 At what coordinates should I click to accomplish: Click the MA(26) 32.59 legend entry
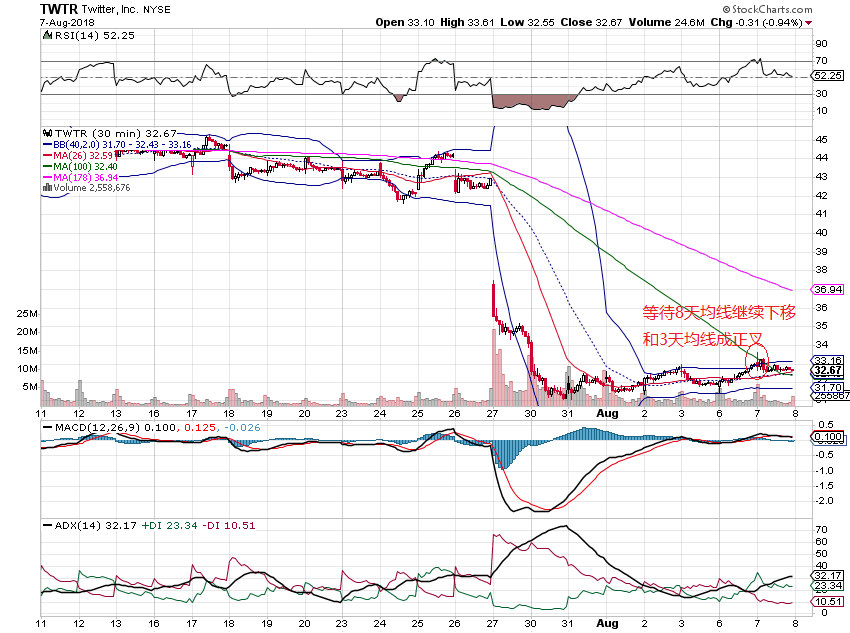(78, 156)
